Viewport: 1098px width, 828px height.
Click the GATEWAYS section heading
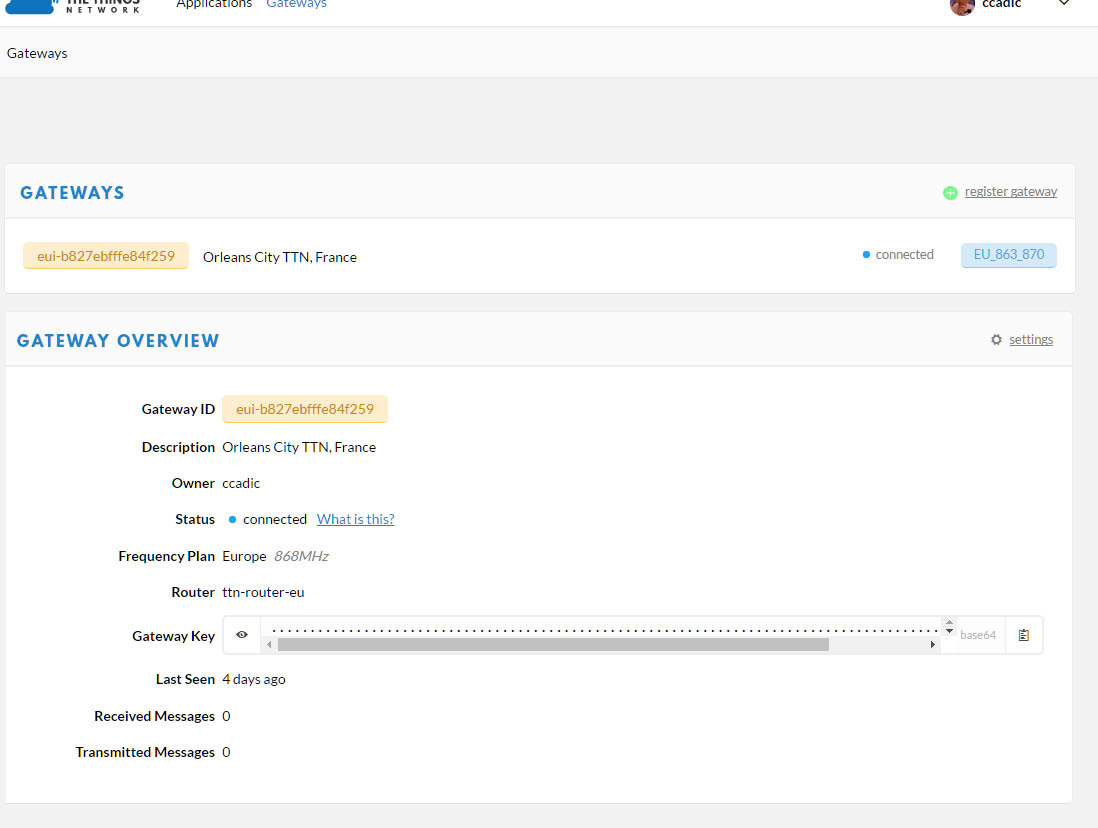click(72, 193)
